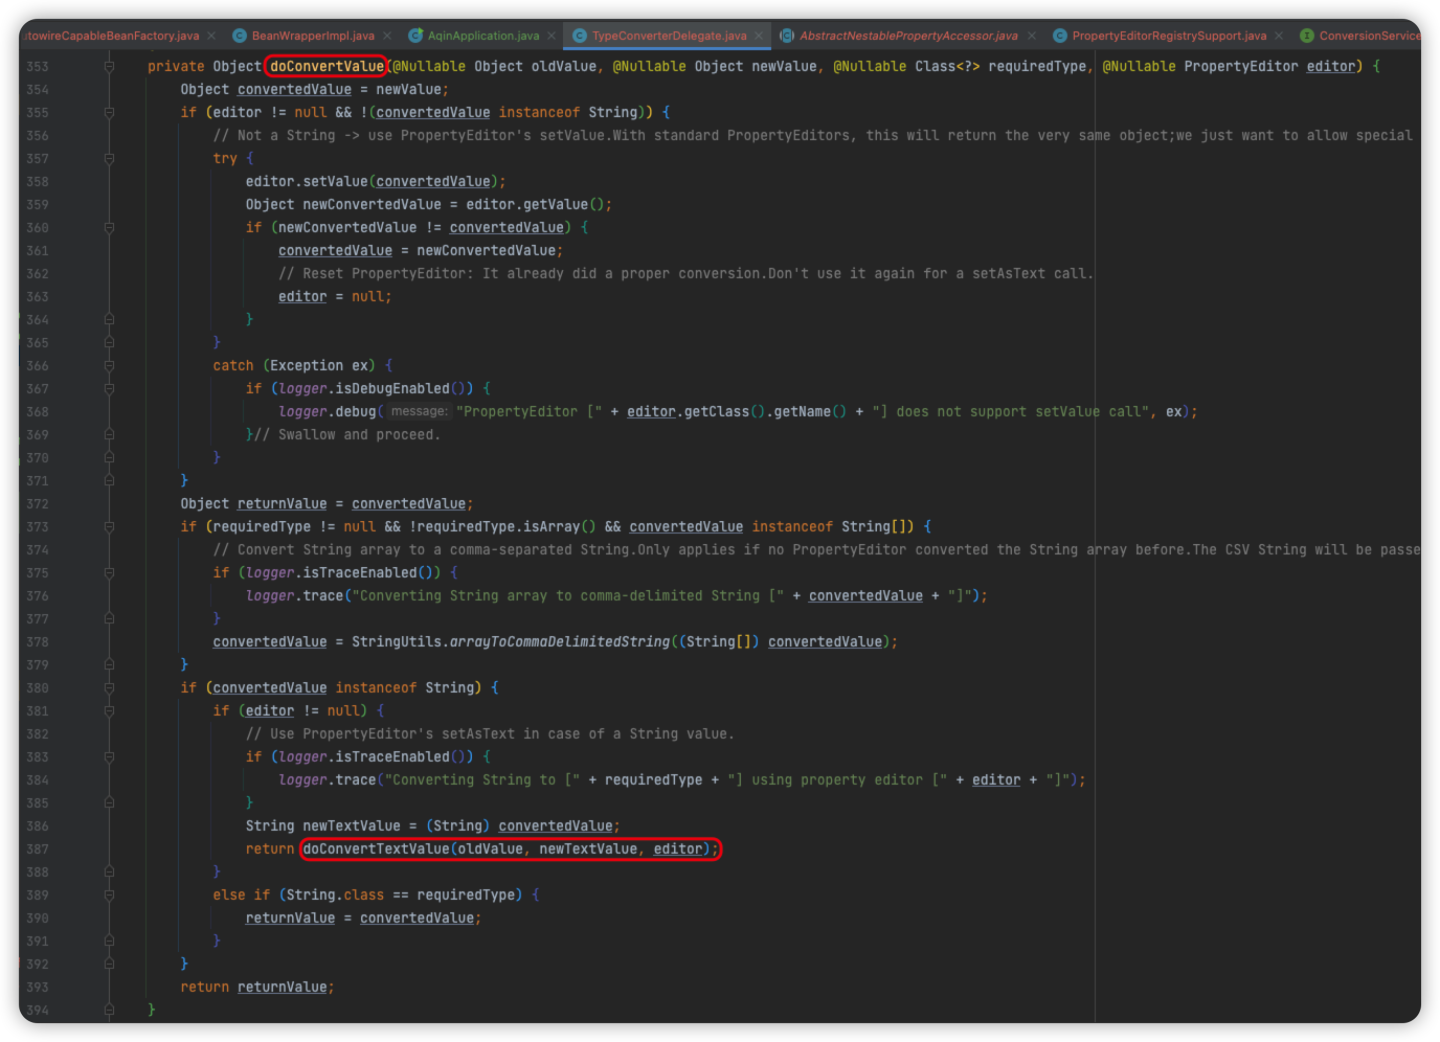Close the AbstractNestablePropertyAccessor.java tab

(1031, 36)
